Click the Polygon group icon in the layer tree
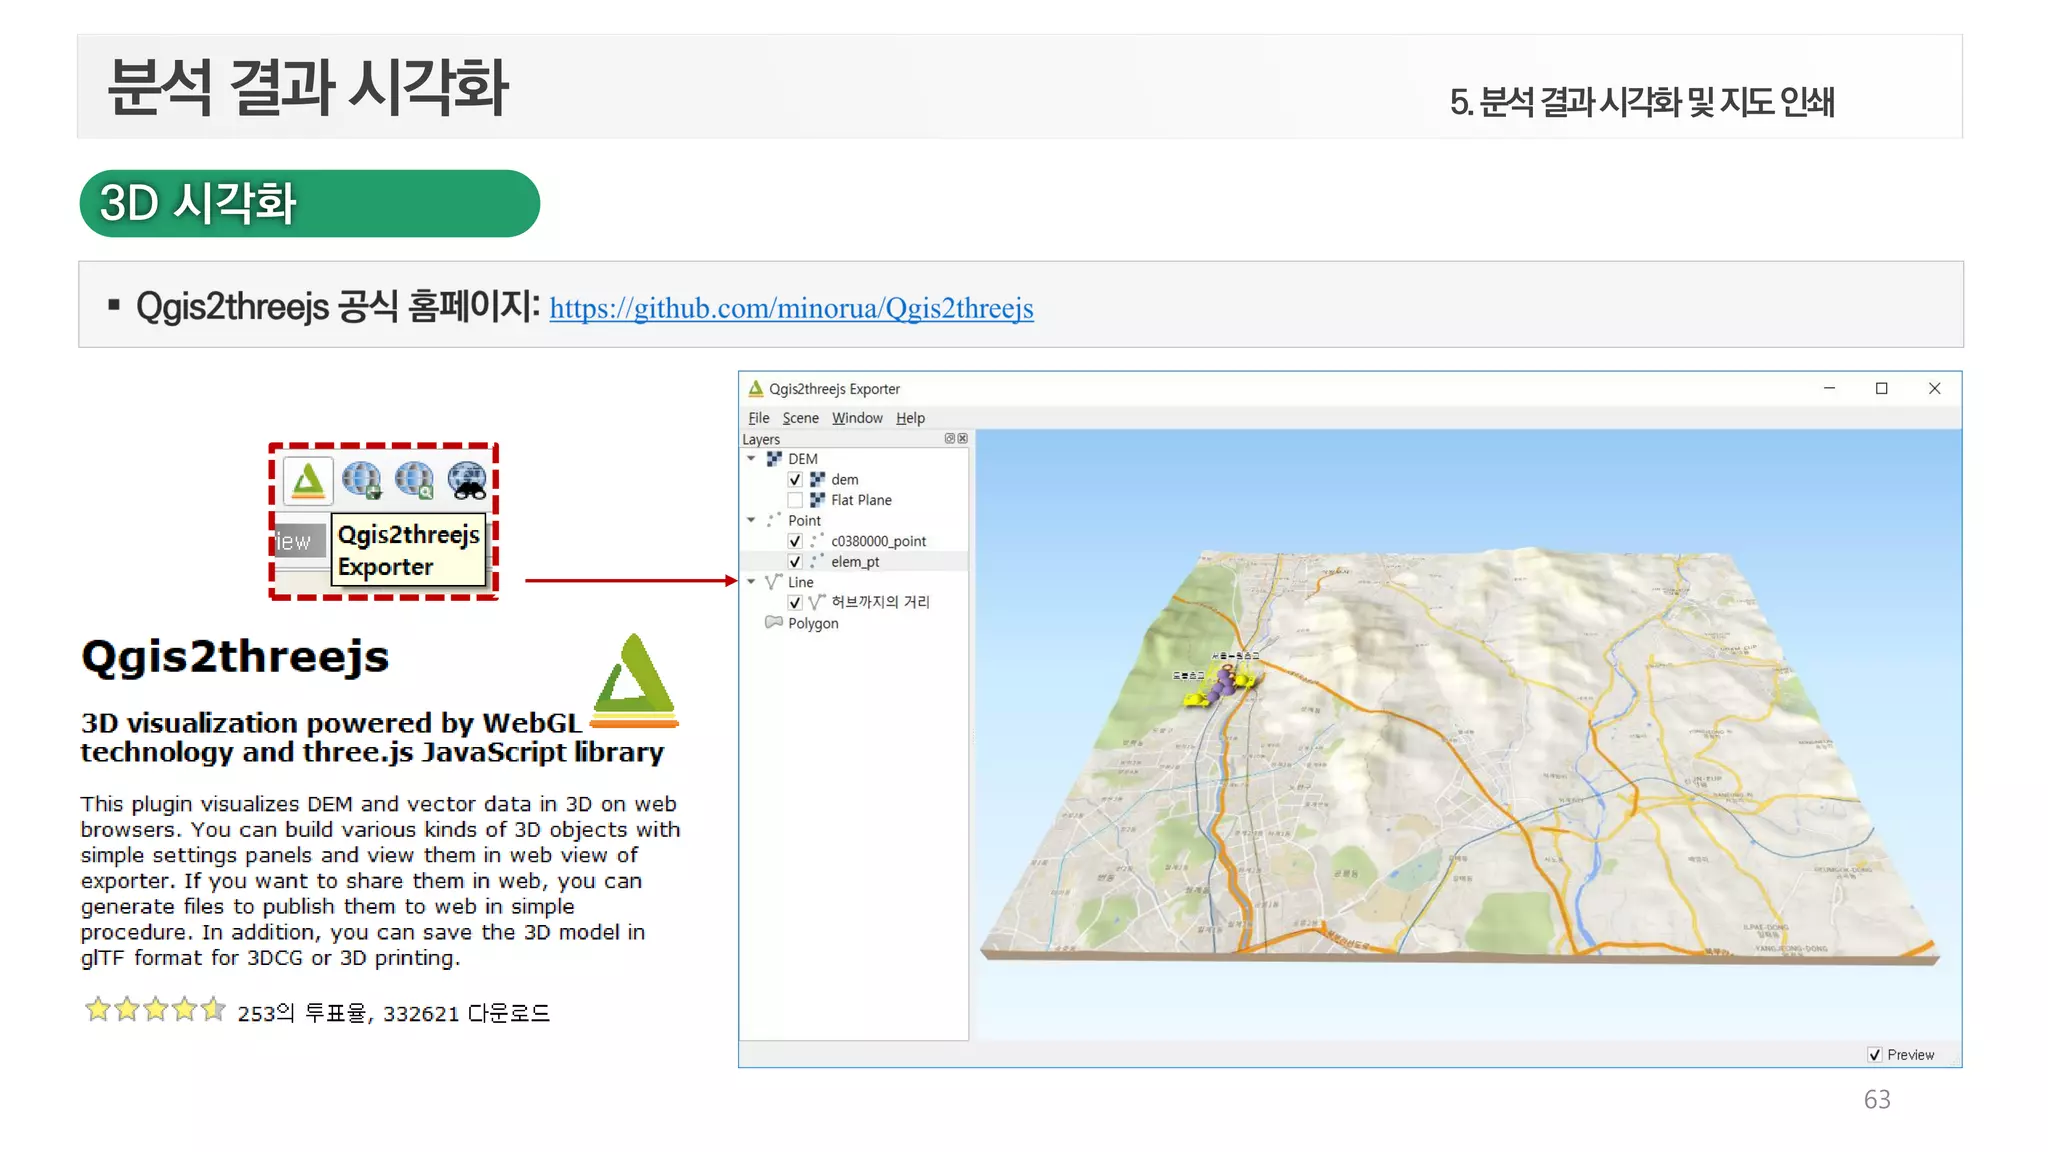The image size is (2048, 1152). point(773,623)
